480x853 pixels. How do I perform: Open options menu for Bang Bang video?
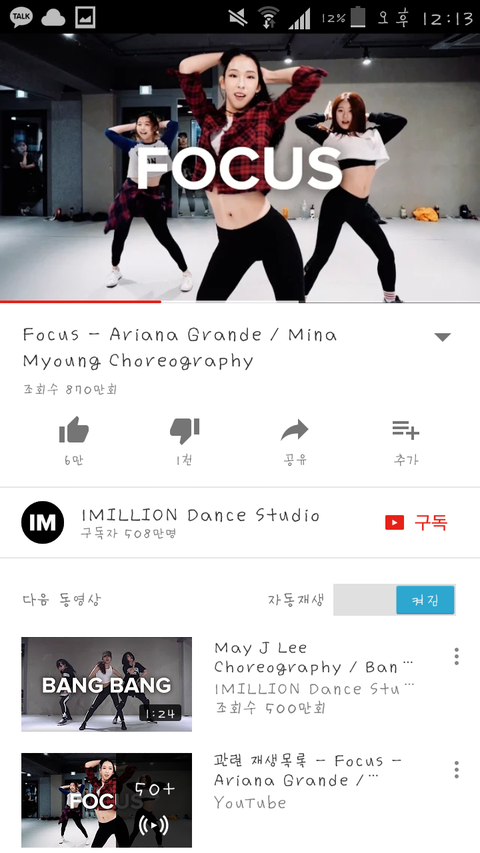[x=457, y=657]
